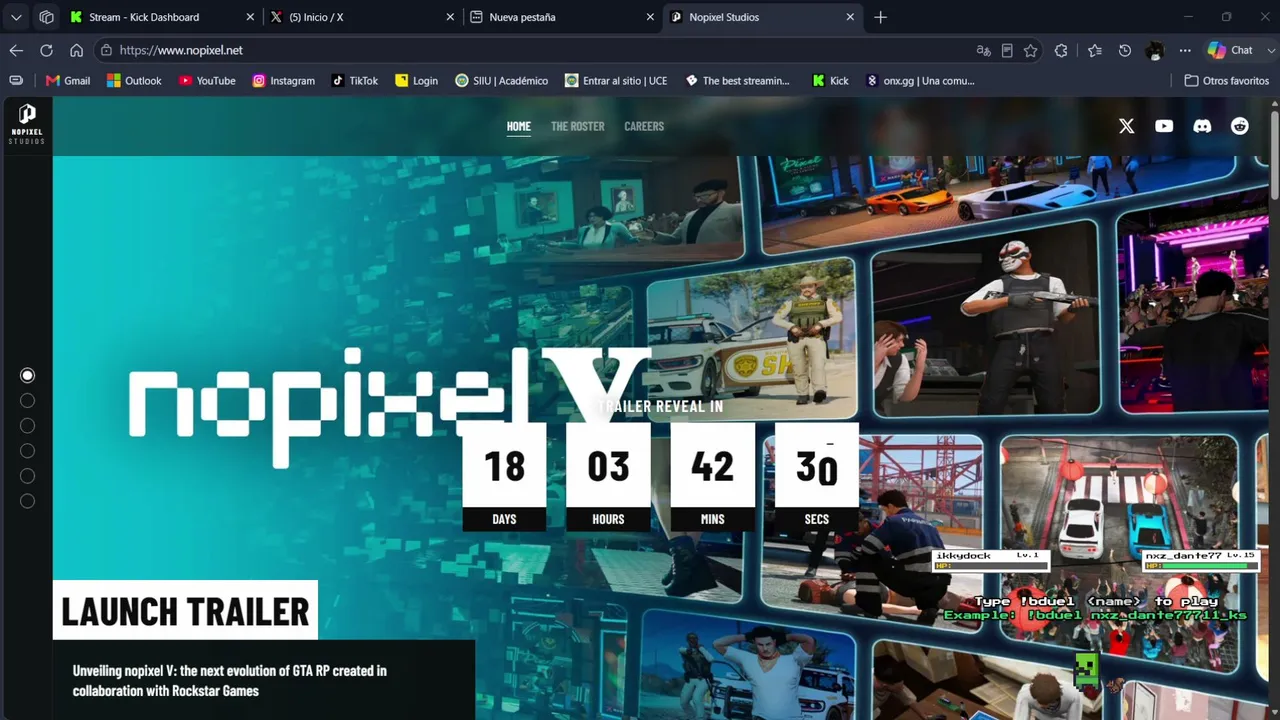The height and width of the screenshot is (720, 1280).
Task: Open Entrar al sitio | UCE bookmark
Action: tap(616, 81)
